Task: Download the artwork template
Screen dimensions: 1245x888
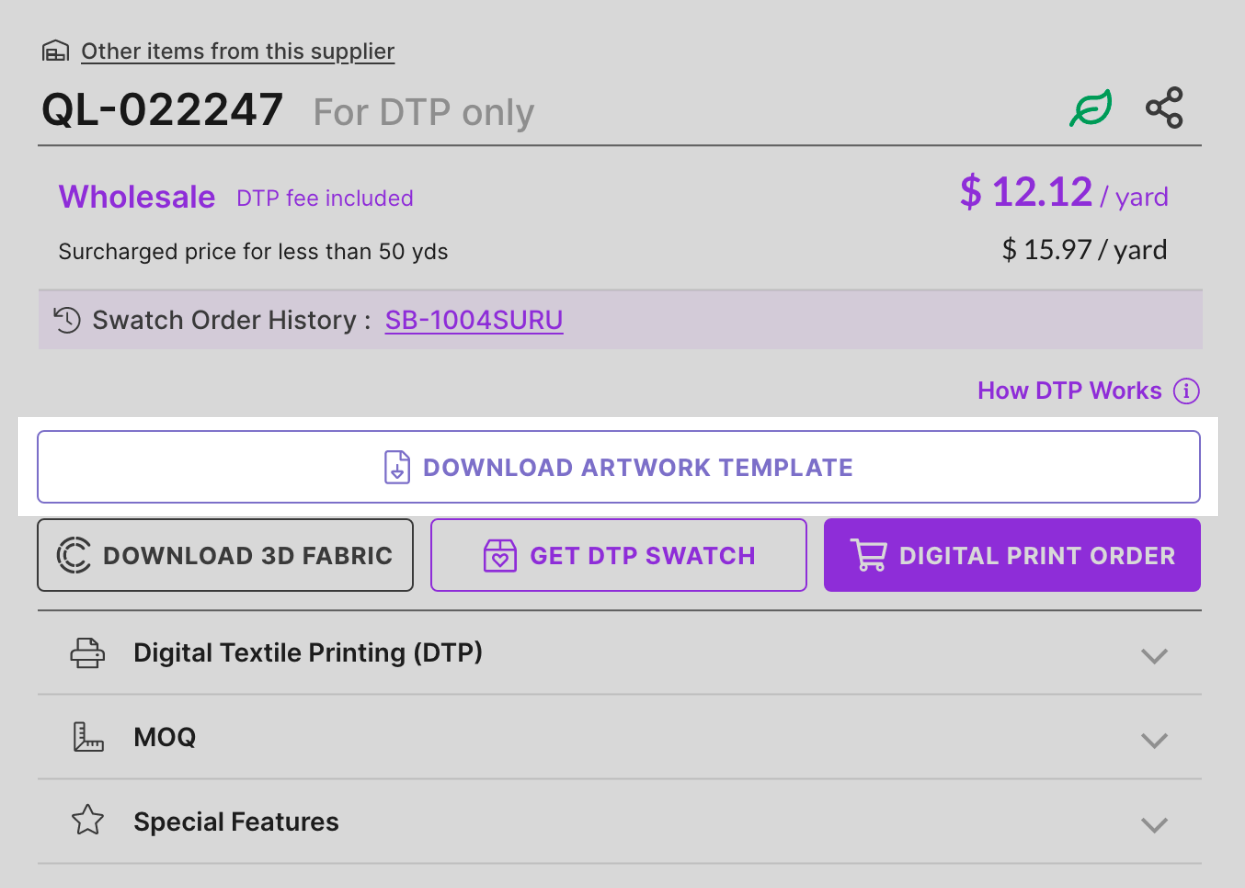Action: (x=618, y=467)
